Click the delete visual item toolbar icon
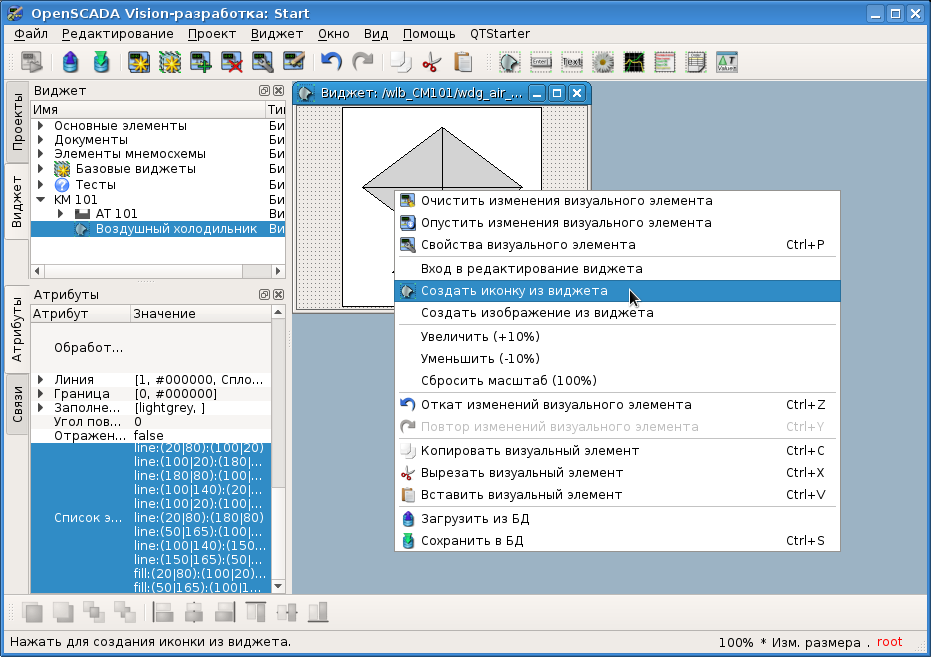This screenshot has height=657, width=931. pos(232,62)
